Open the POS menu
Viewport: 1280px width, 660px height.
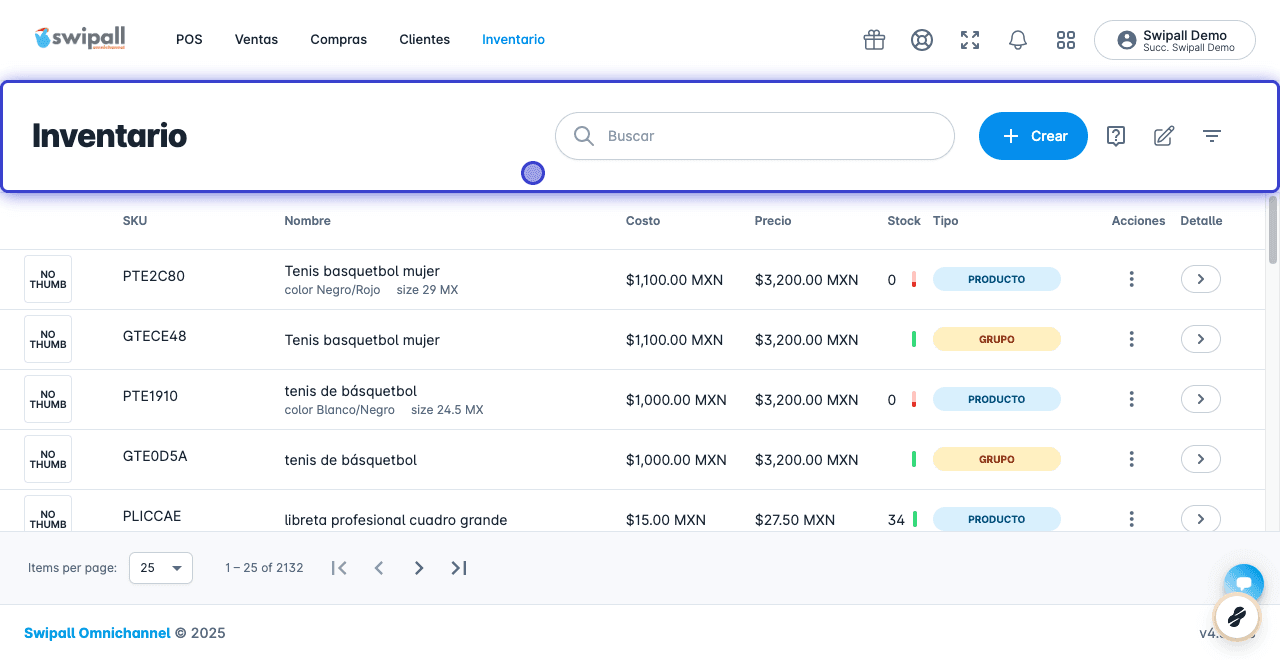tap(189, 40)
